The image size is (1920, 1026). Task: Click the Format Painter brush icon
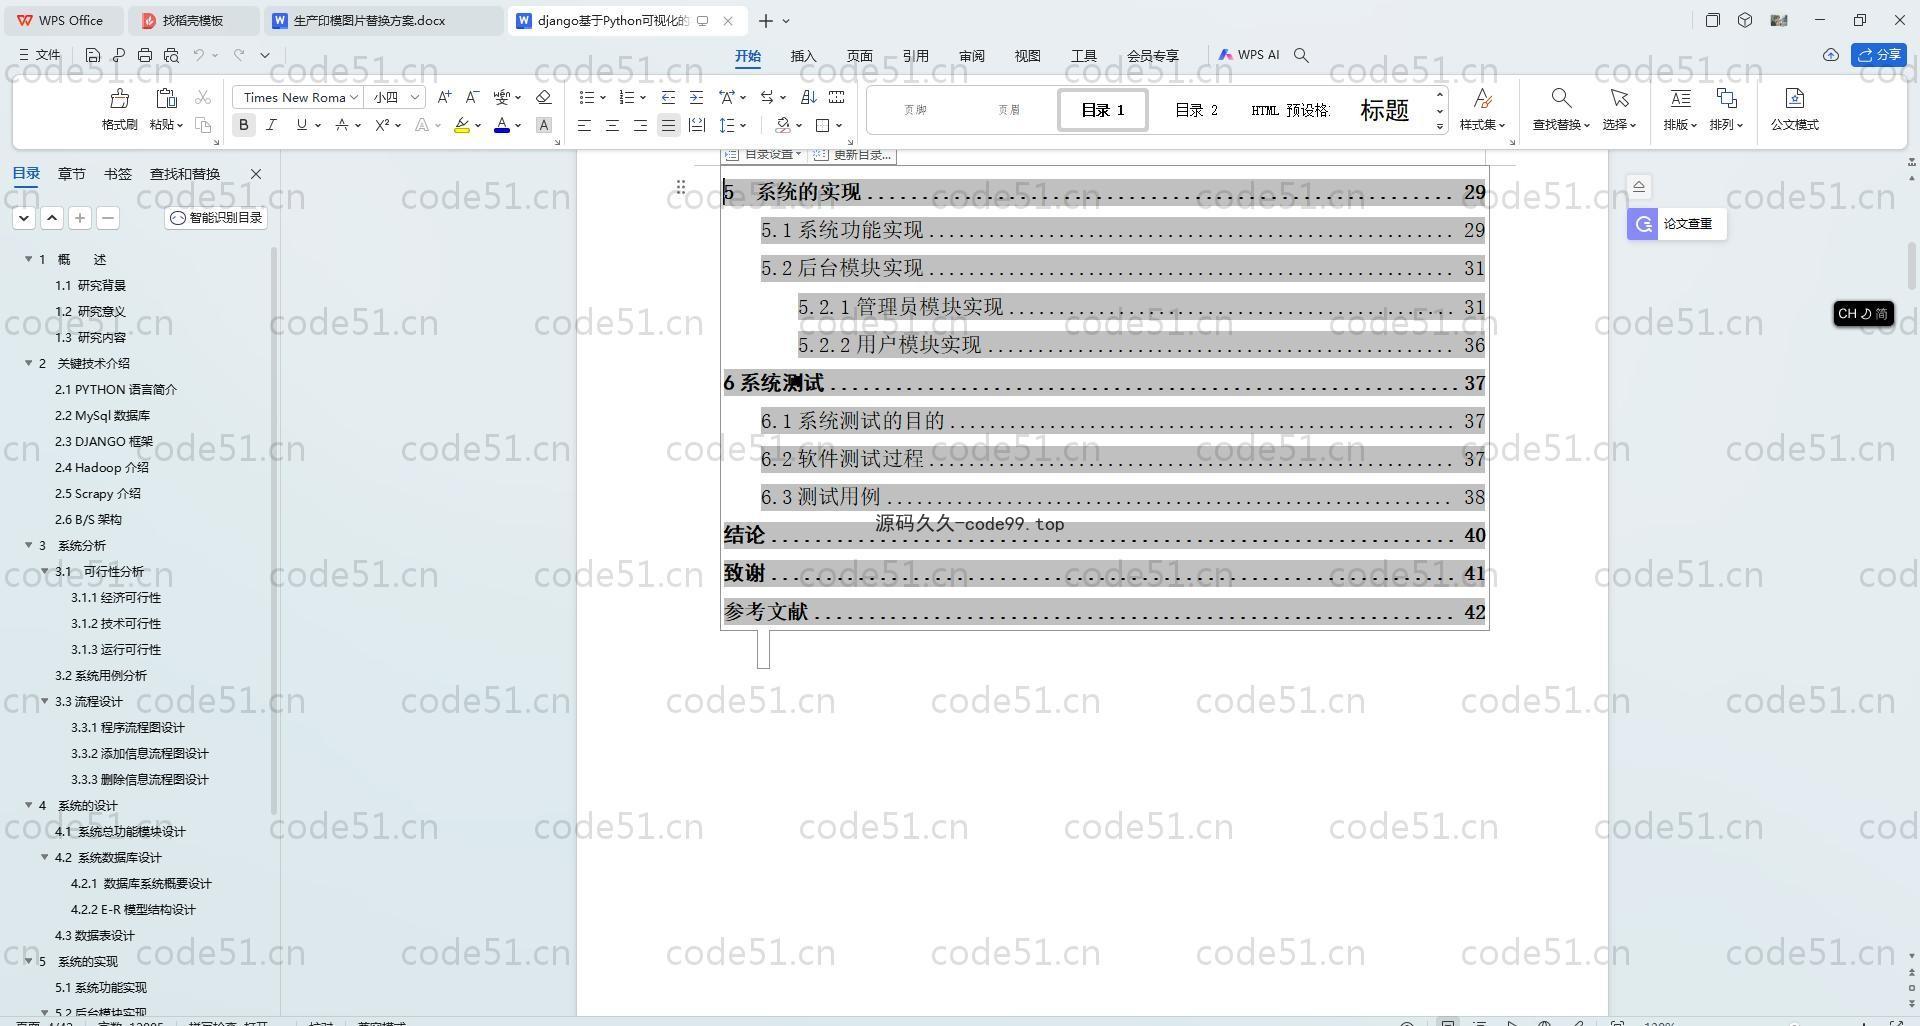pos(120,98)
